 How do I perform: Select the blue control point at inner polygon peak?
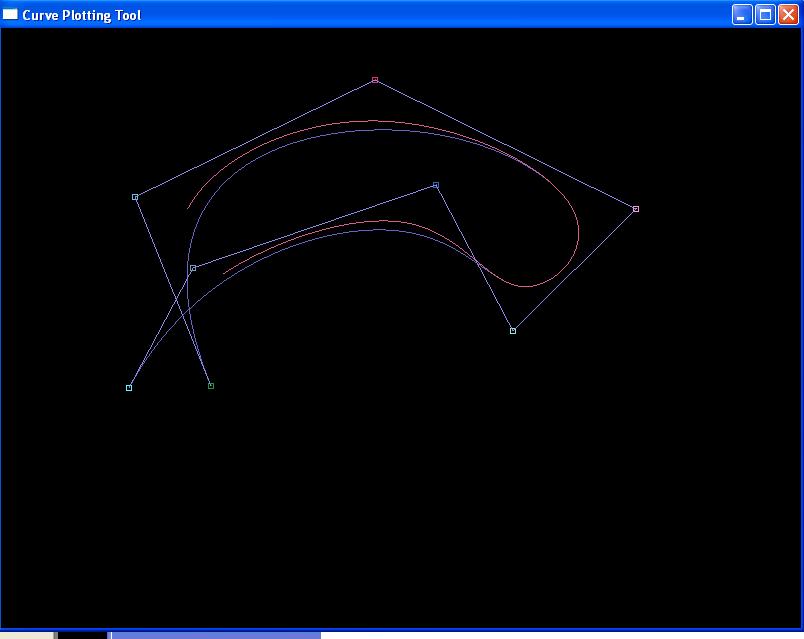(436, 185)
